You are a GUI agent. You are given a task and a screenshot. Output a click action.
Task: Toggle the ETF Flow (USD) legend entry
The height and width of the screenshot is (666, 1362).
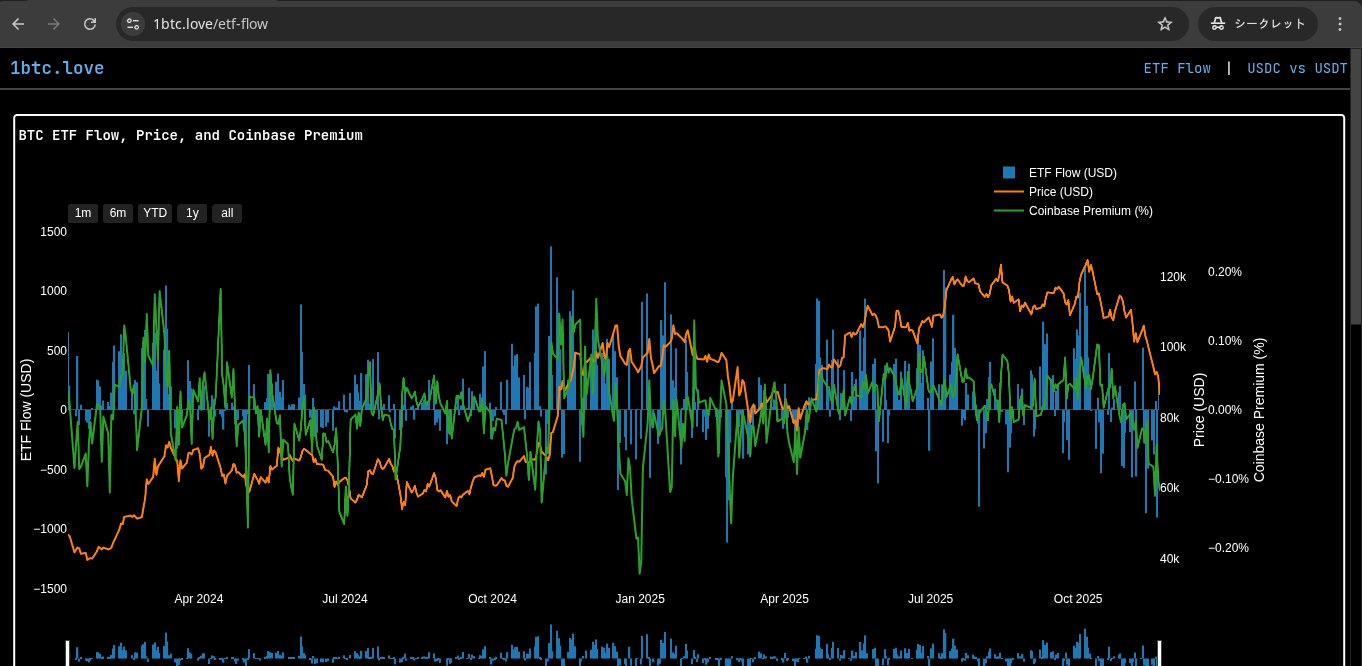[1072, 172]
